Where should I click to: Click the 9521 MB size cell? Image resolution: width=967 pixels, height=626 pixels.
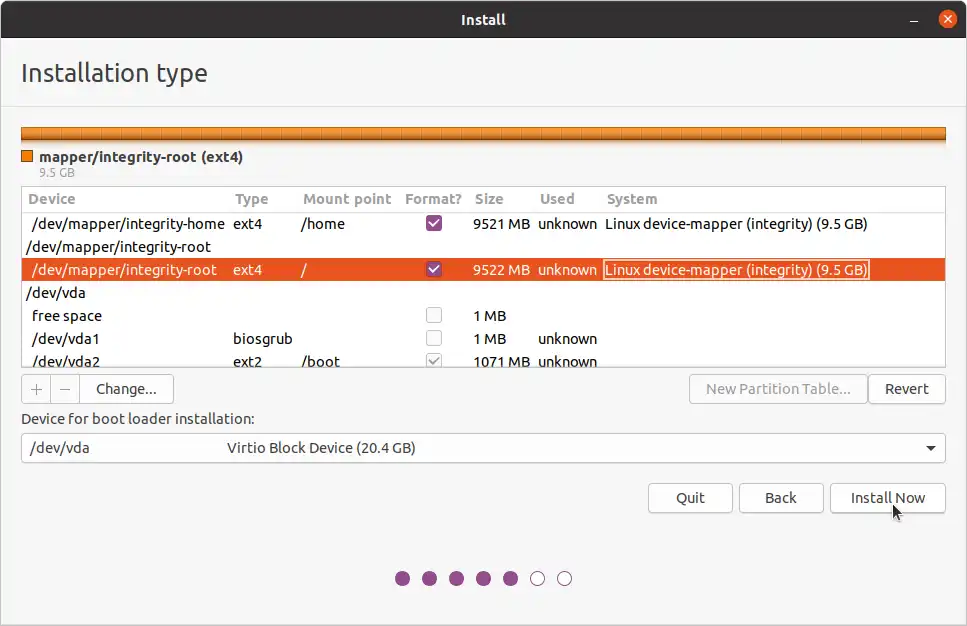coord(501,224)
